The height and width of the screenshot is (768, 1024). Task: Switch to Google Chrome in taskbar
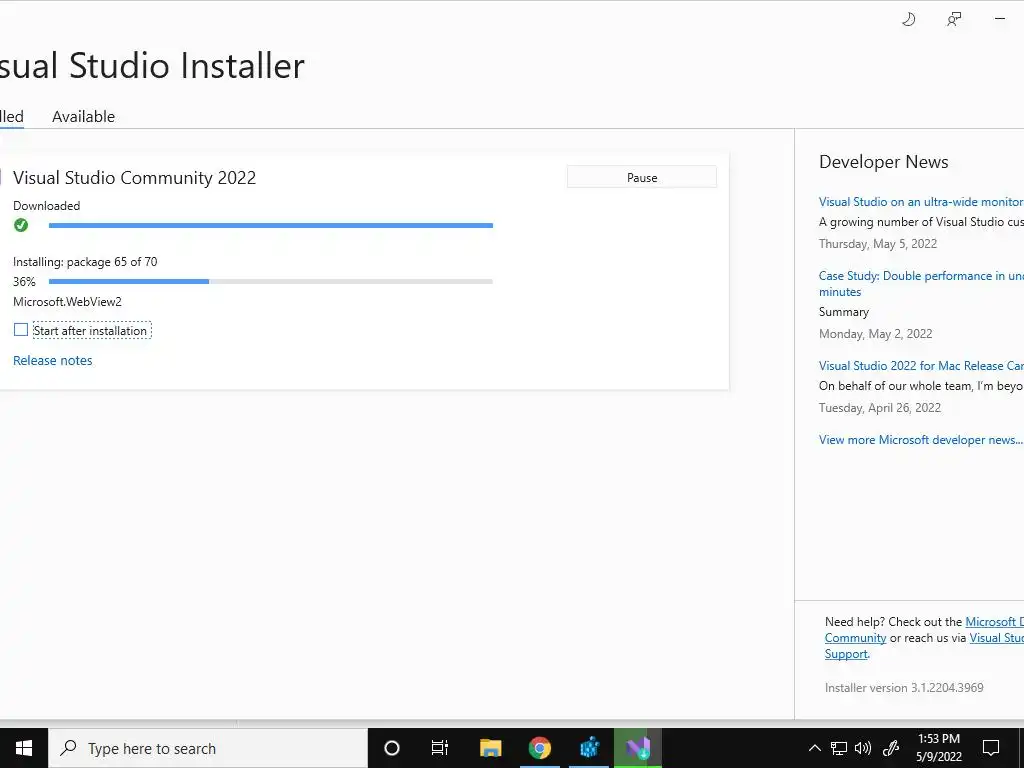(539, 748)
